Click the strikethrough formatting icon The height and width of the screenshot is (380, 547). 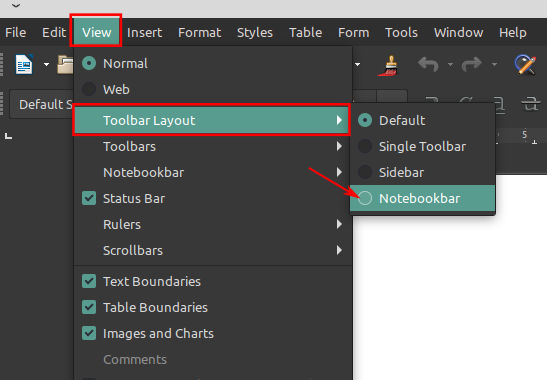point(530,104)
